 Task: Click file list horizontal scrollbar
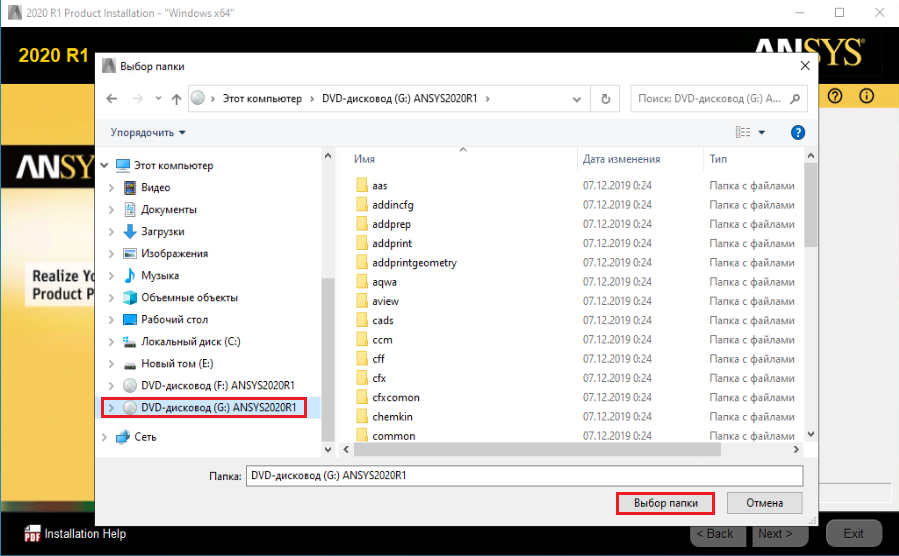click(x=537, y=450)
